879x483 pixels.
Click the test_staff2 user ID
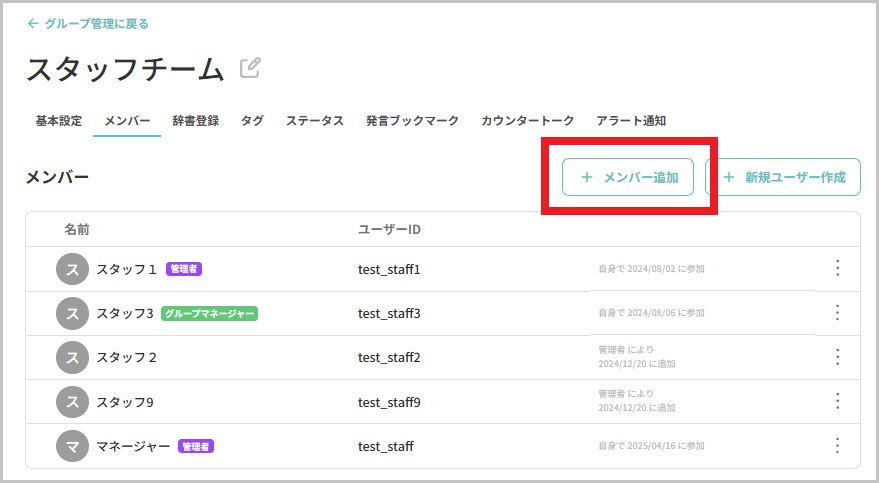point(389,357)
